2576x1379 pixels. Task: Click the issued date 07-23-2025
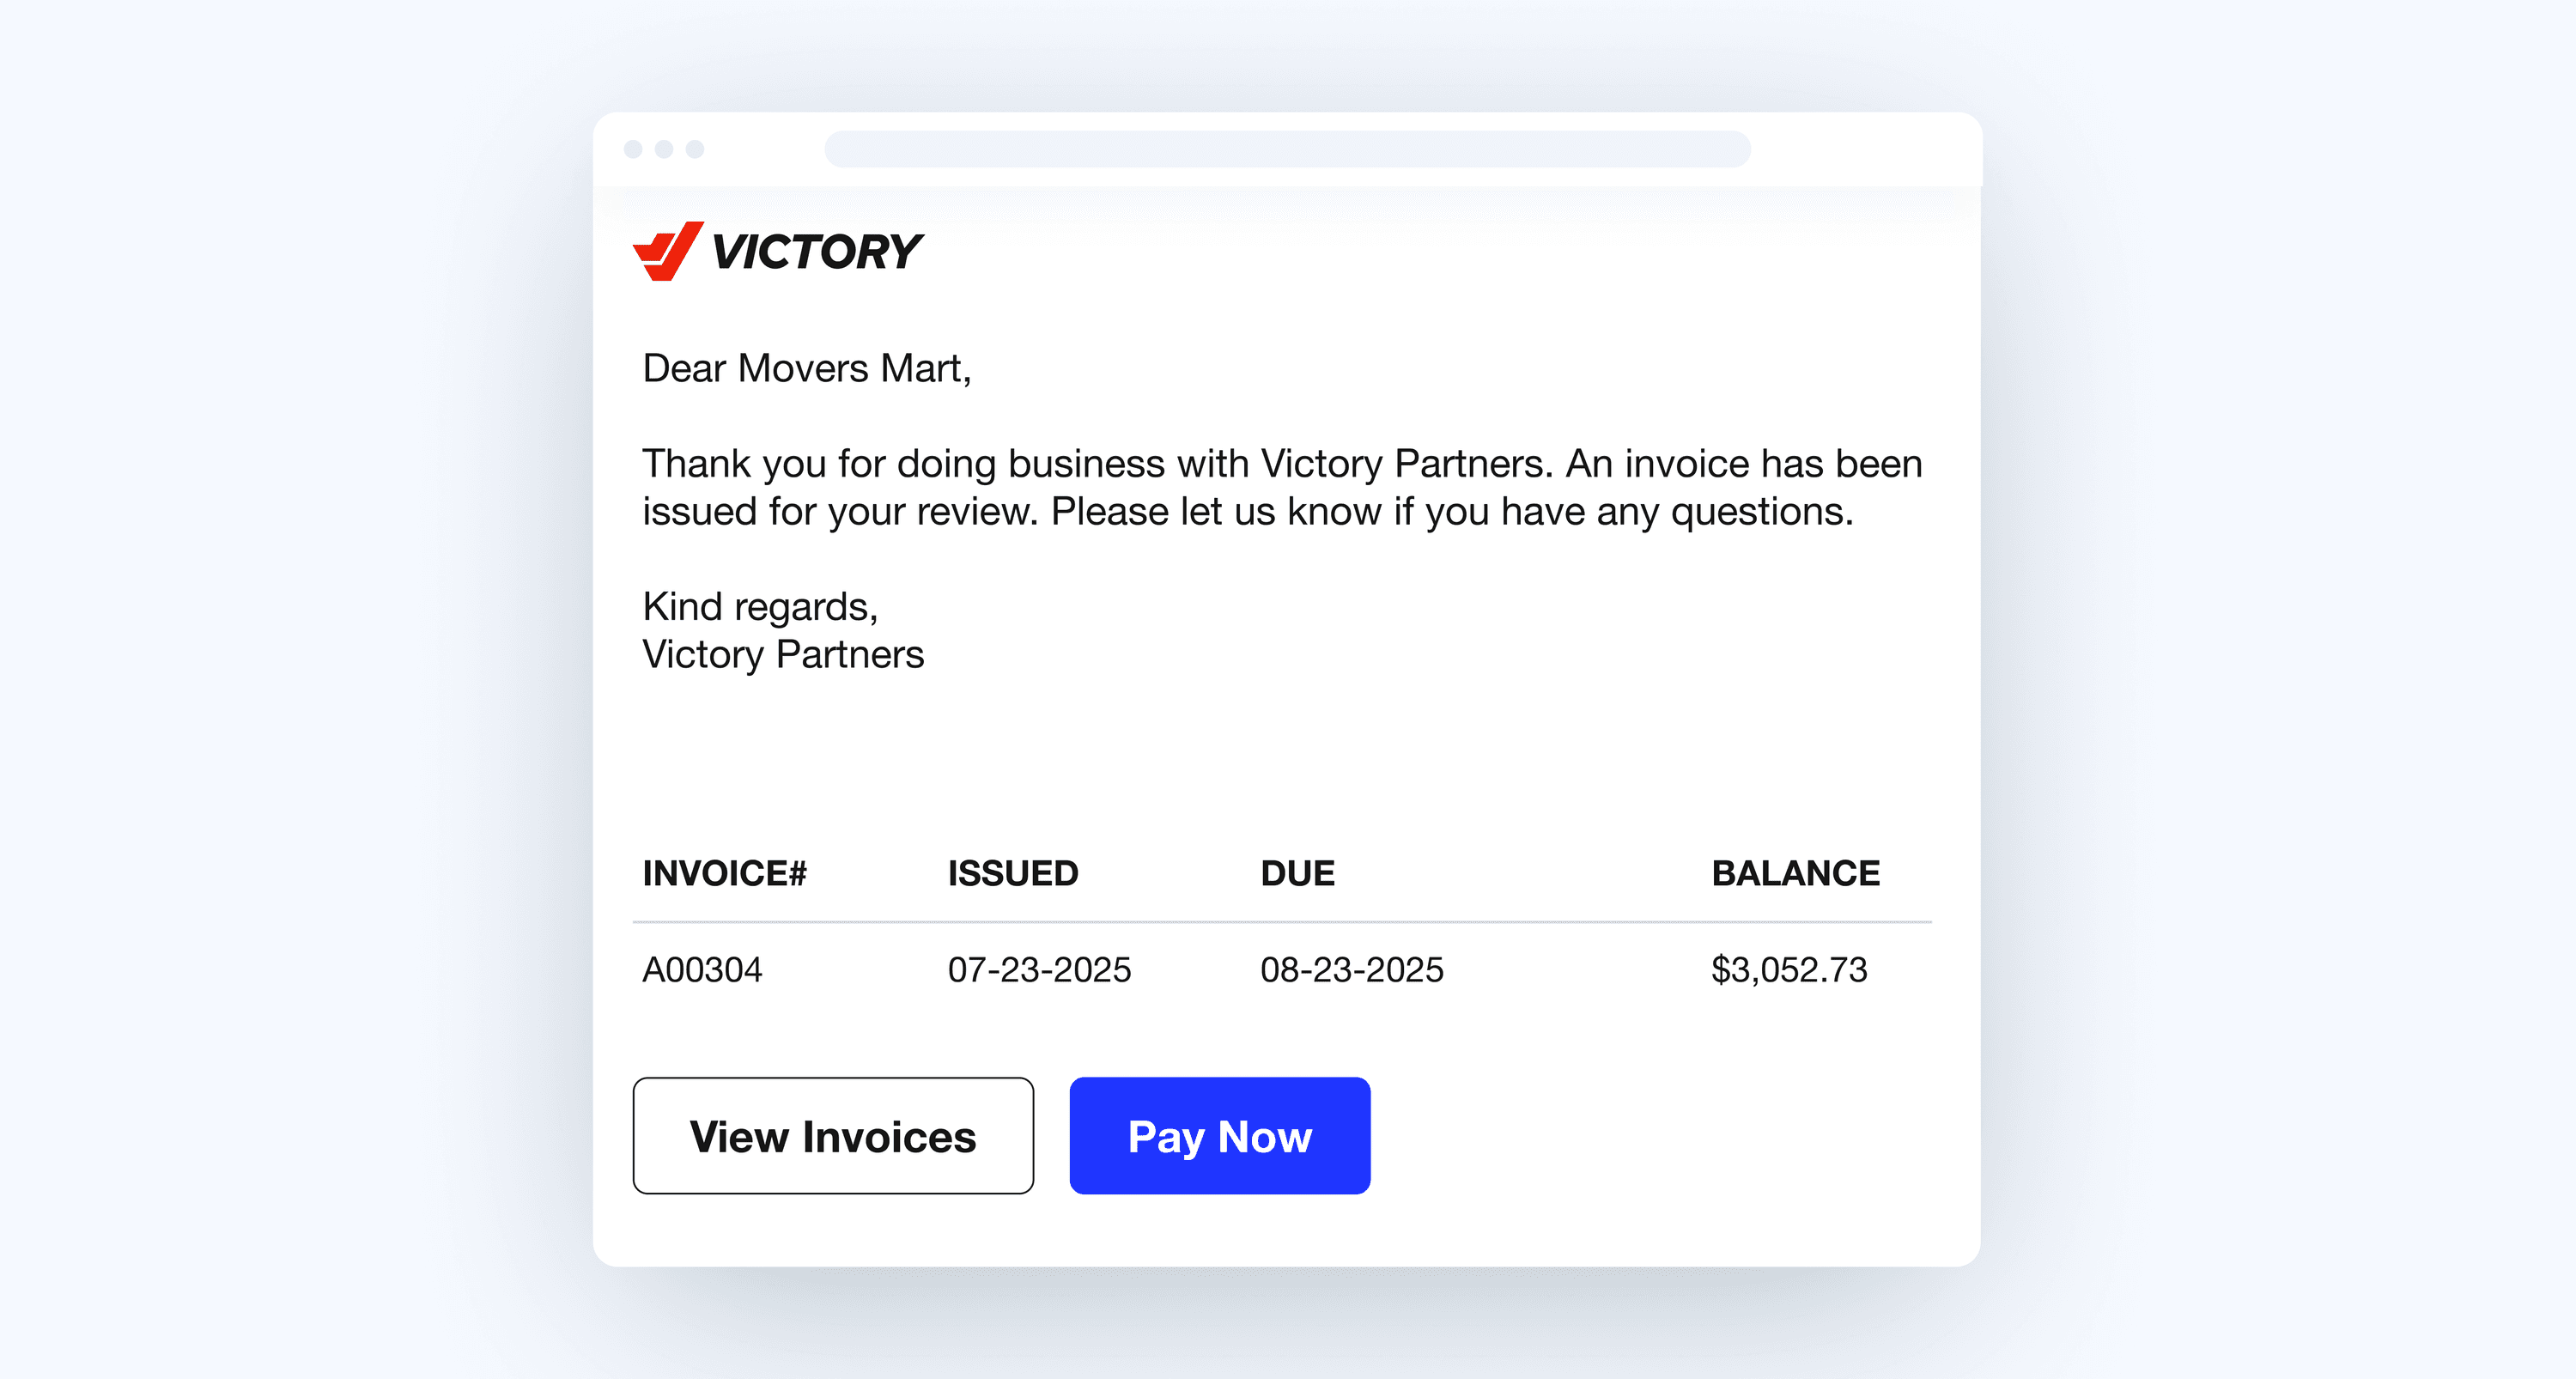1039,969
